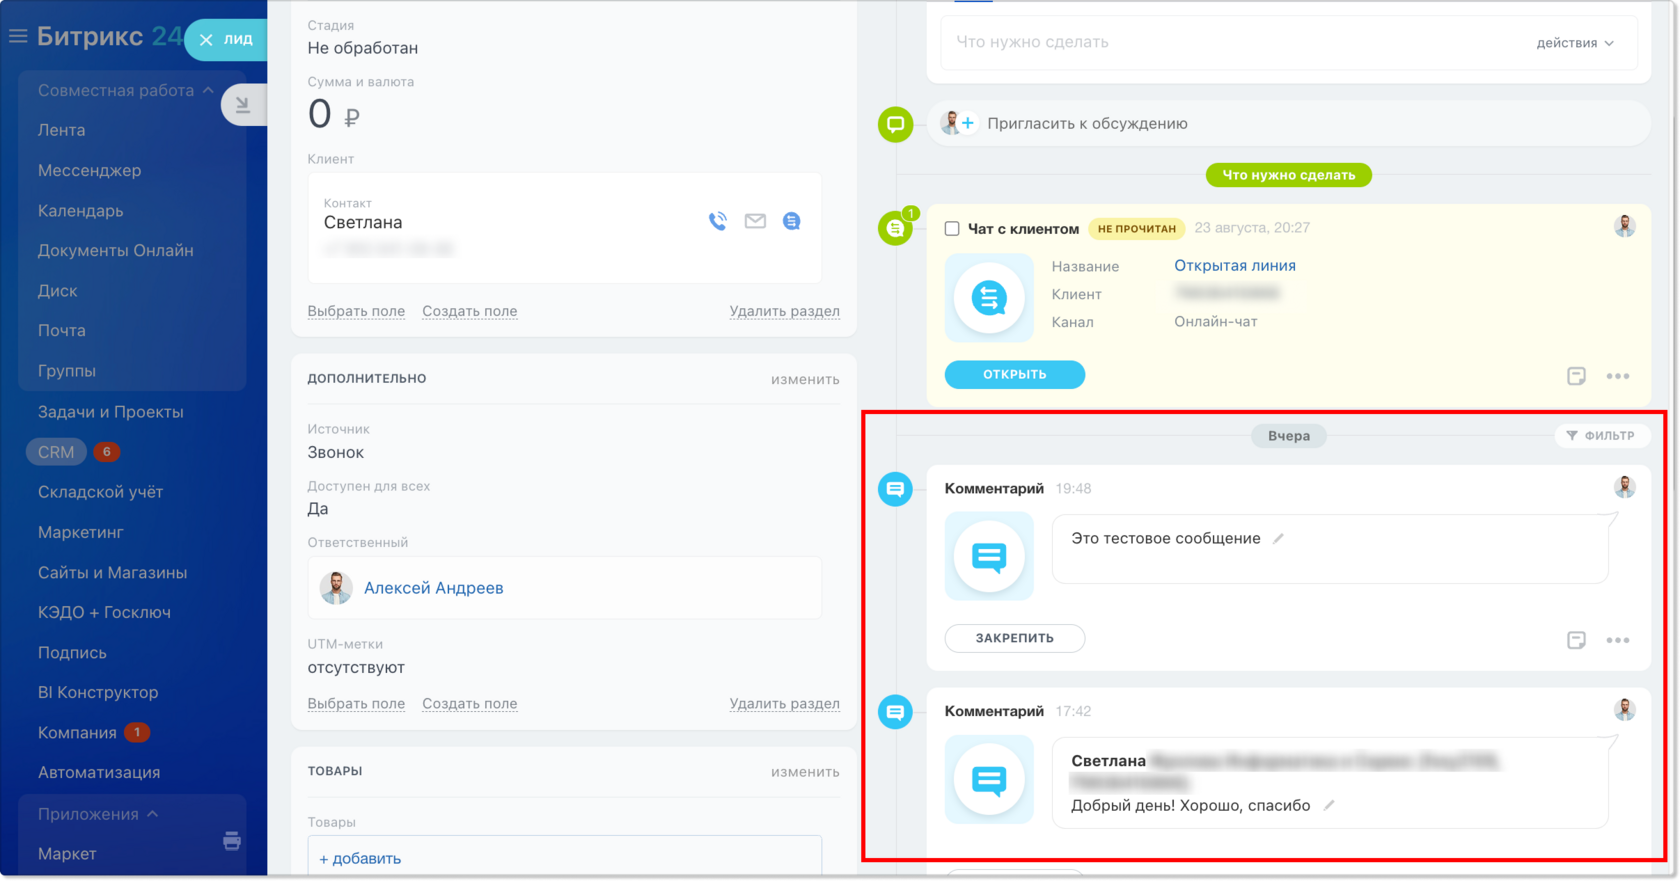Open the действия dropdown
The image size is (1680, 881).
[1575, 43]
